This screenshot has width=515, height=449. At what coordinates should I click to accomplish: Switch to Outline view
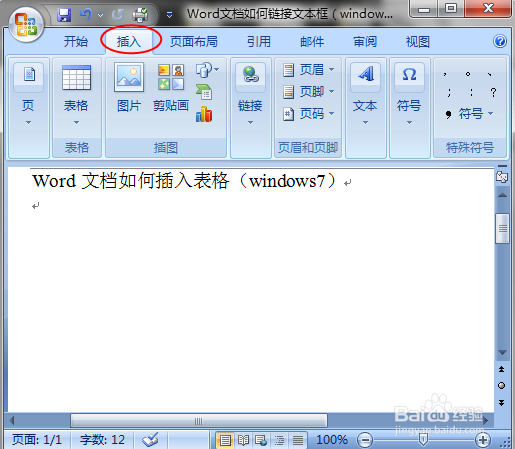click(279, 440)
